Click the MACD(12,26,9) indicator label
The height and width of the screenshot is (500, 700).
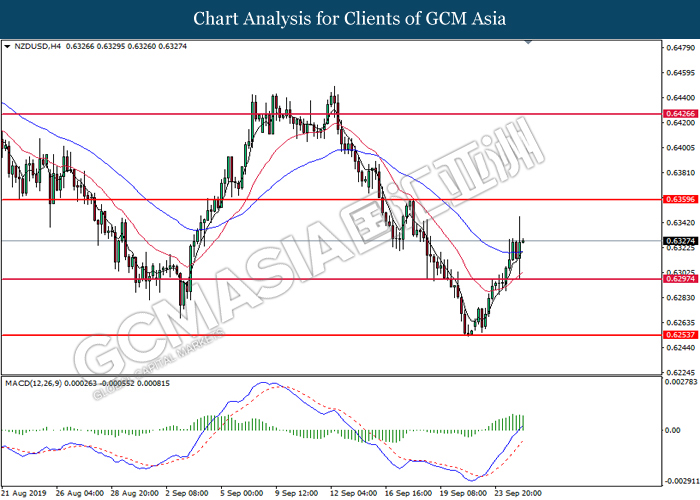34,383
